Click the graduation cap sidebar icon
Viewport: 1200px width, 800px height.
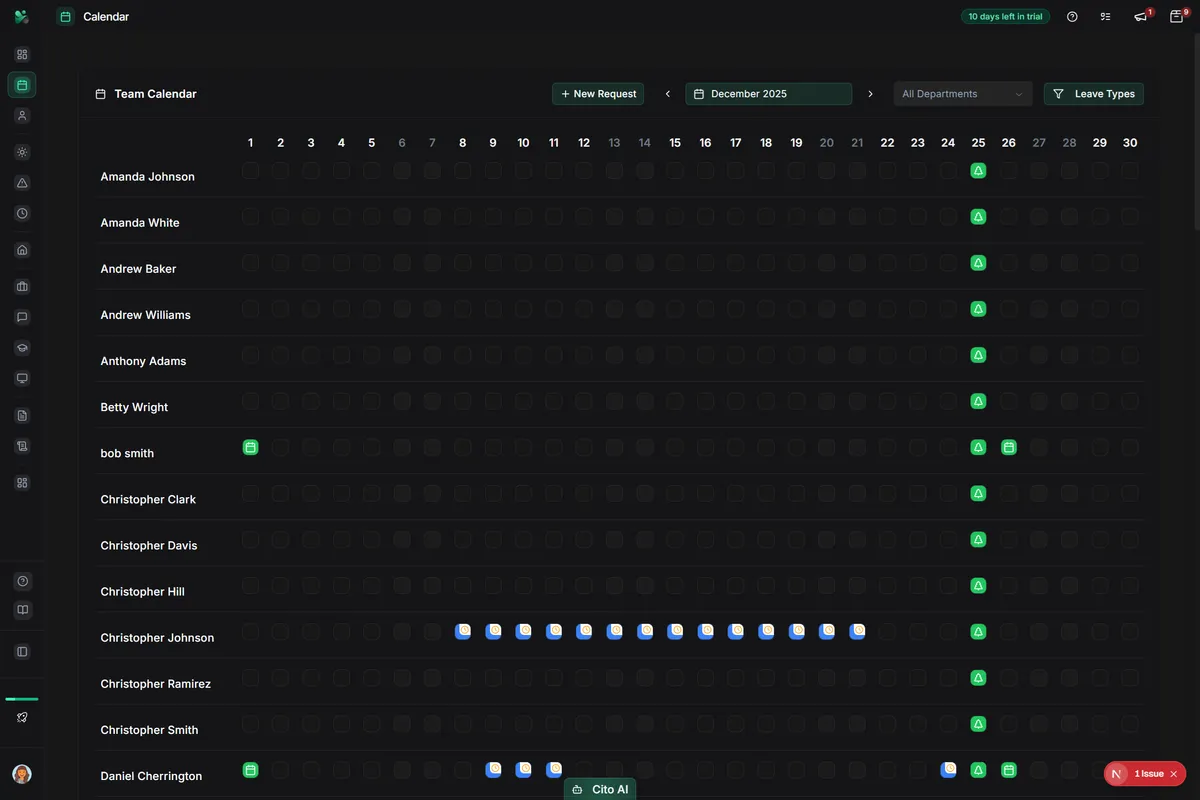click(x=22, y=348)
